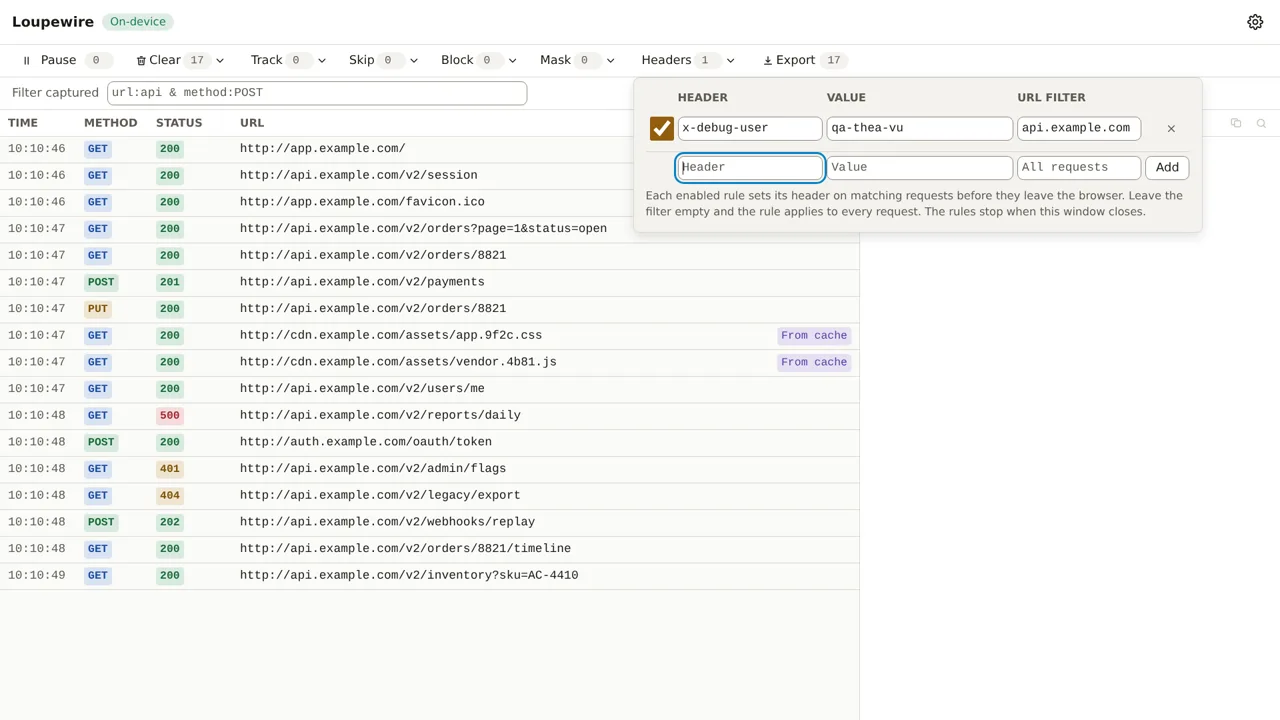Click the Loupewire app title
This screenshot has width=1280, height=720.
pos(53,22)
